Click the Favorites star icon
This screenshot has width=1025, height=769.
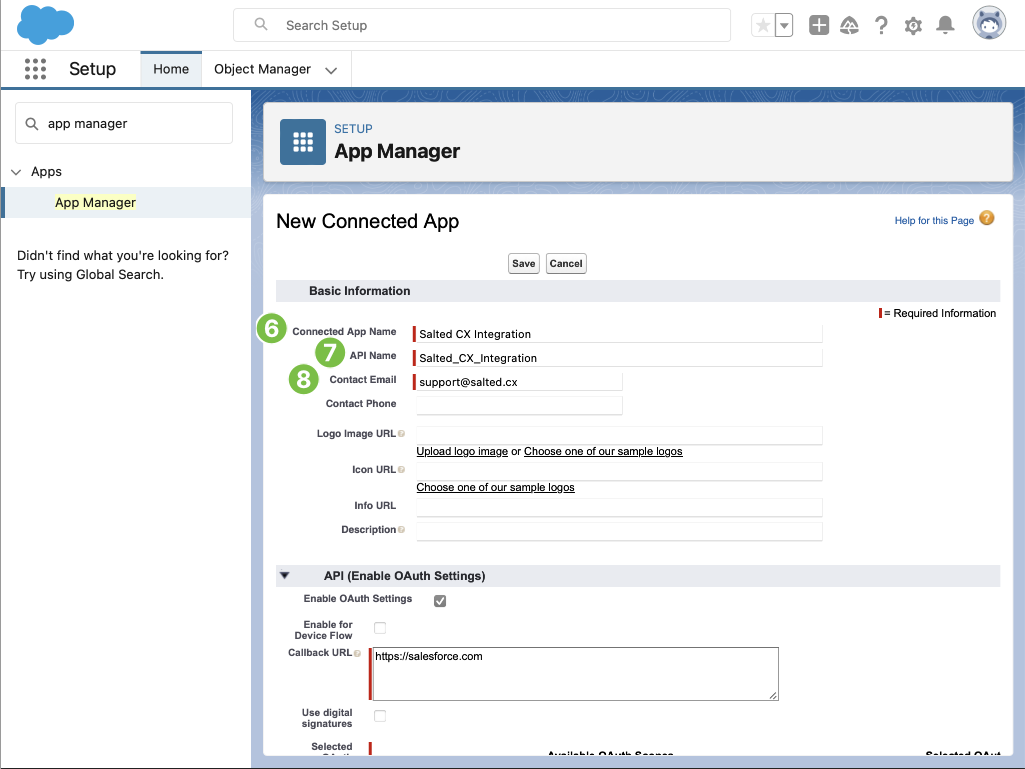763,26
